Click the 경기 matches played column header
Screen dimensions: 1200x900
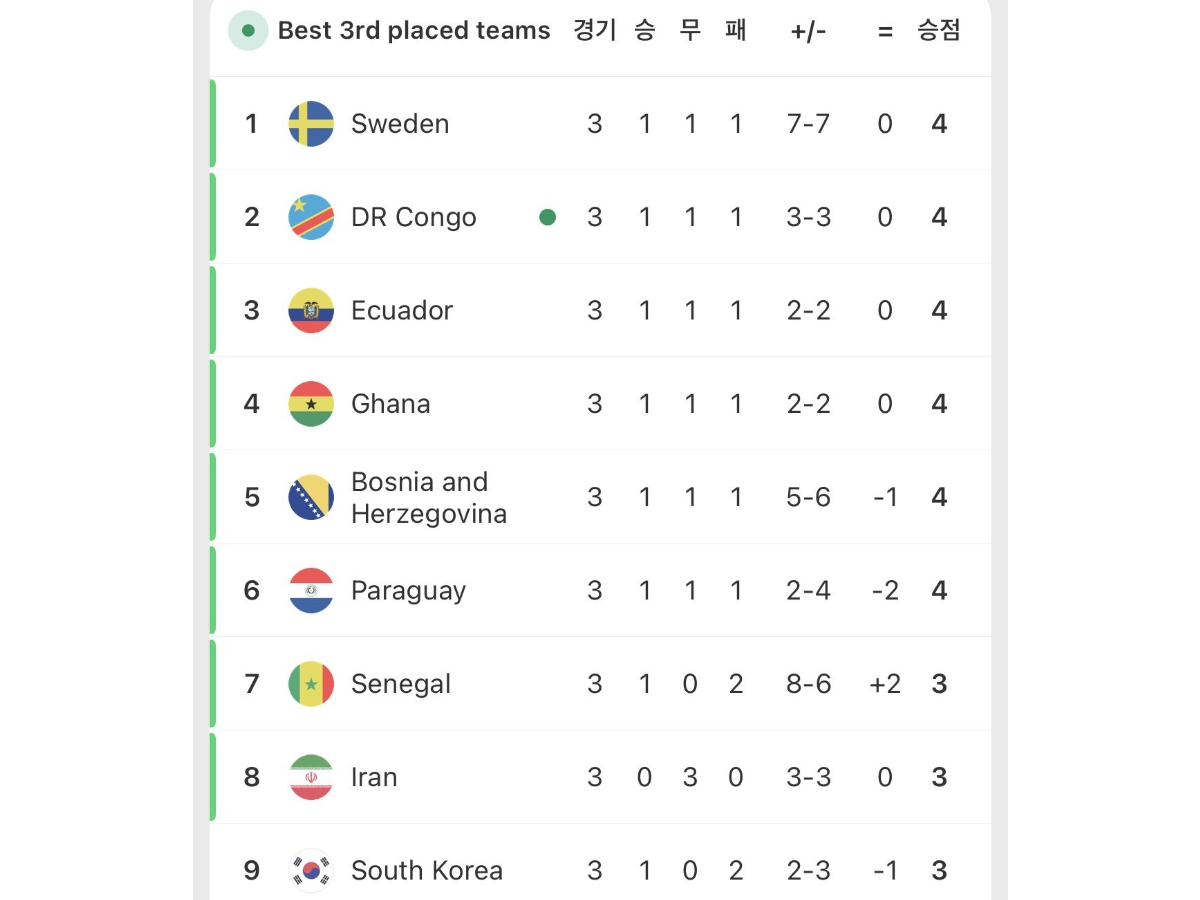click(595, 31)
